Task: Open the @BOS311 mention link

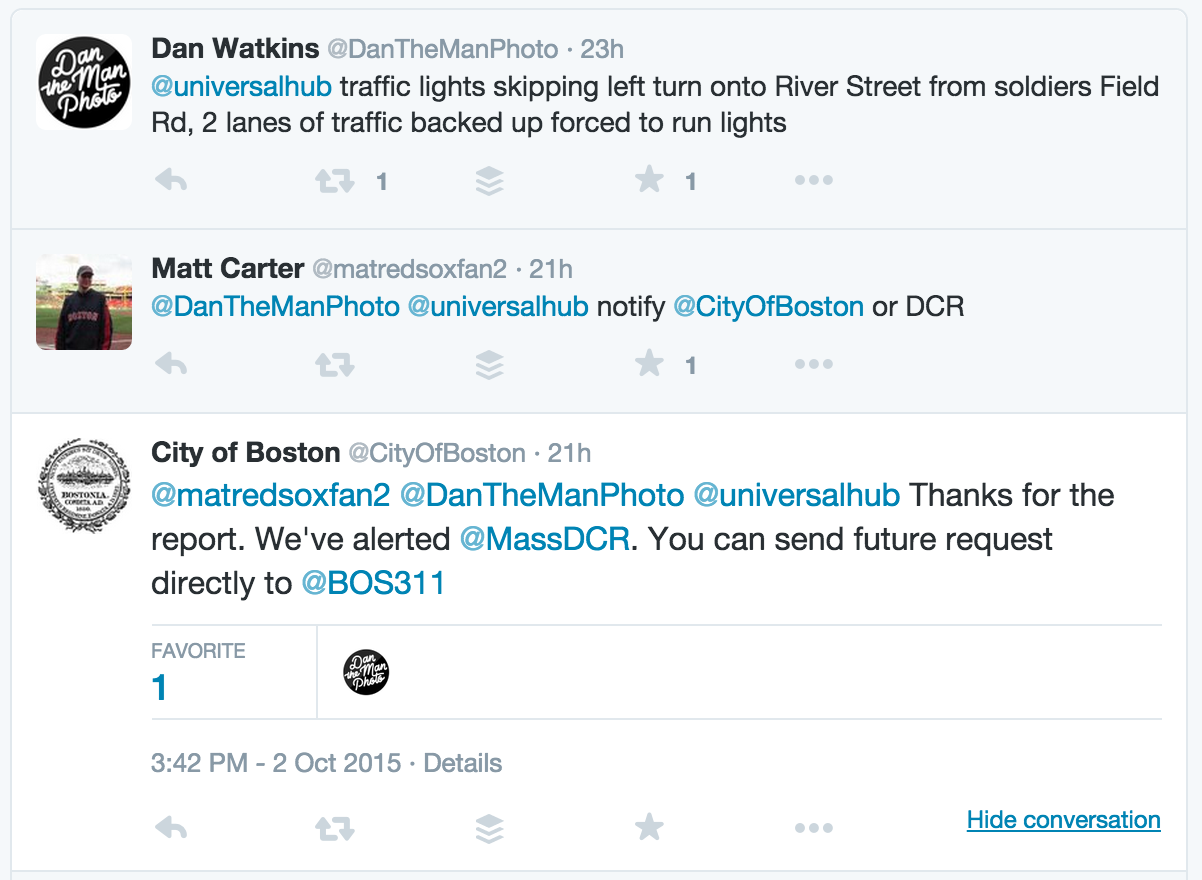Action: [x=373, y=583]
